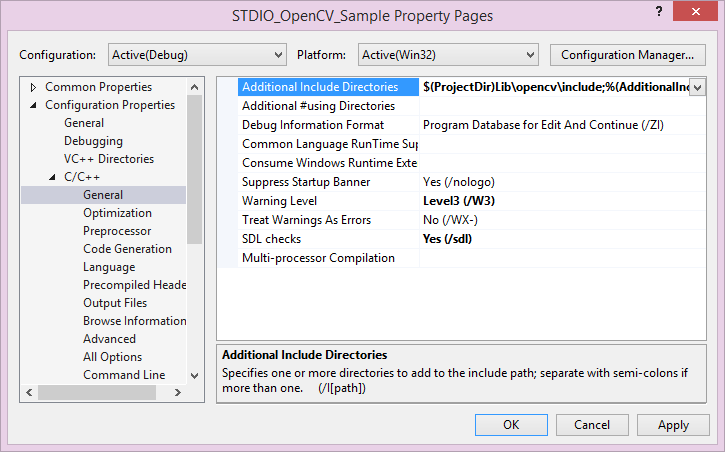The image size is (725, 452).
Task: Open the Configuration dropdown showing Active(Debug)
Action: (197, 55)
